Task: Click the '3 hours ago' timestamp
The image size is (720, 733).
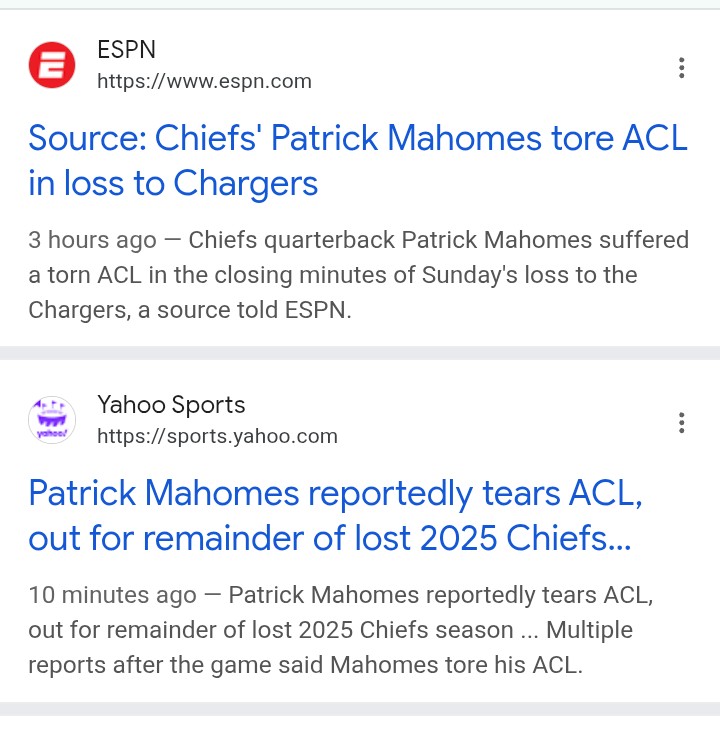Action: [x=92, y=240]
